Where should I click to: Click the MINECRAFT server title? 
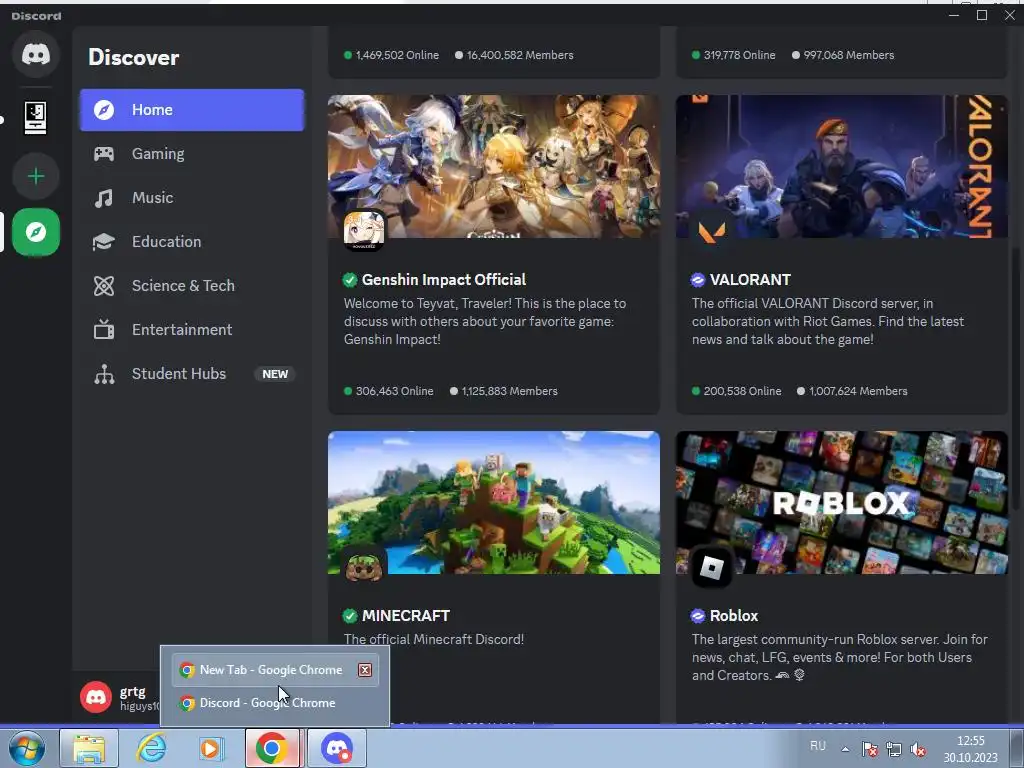click(x=406, y=616)
